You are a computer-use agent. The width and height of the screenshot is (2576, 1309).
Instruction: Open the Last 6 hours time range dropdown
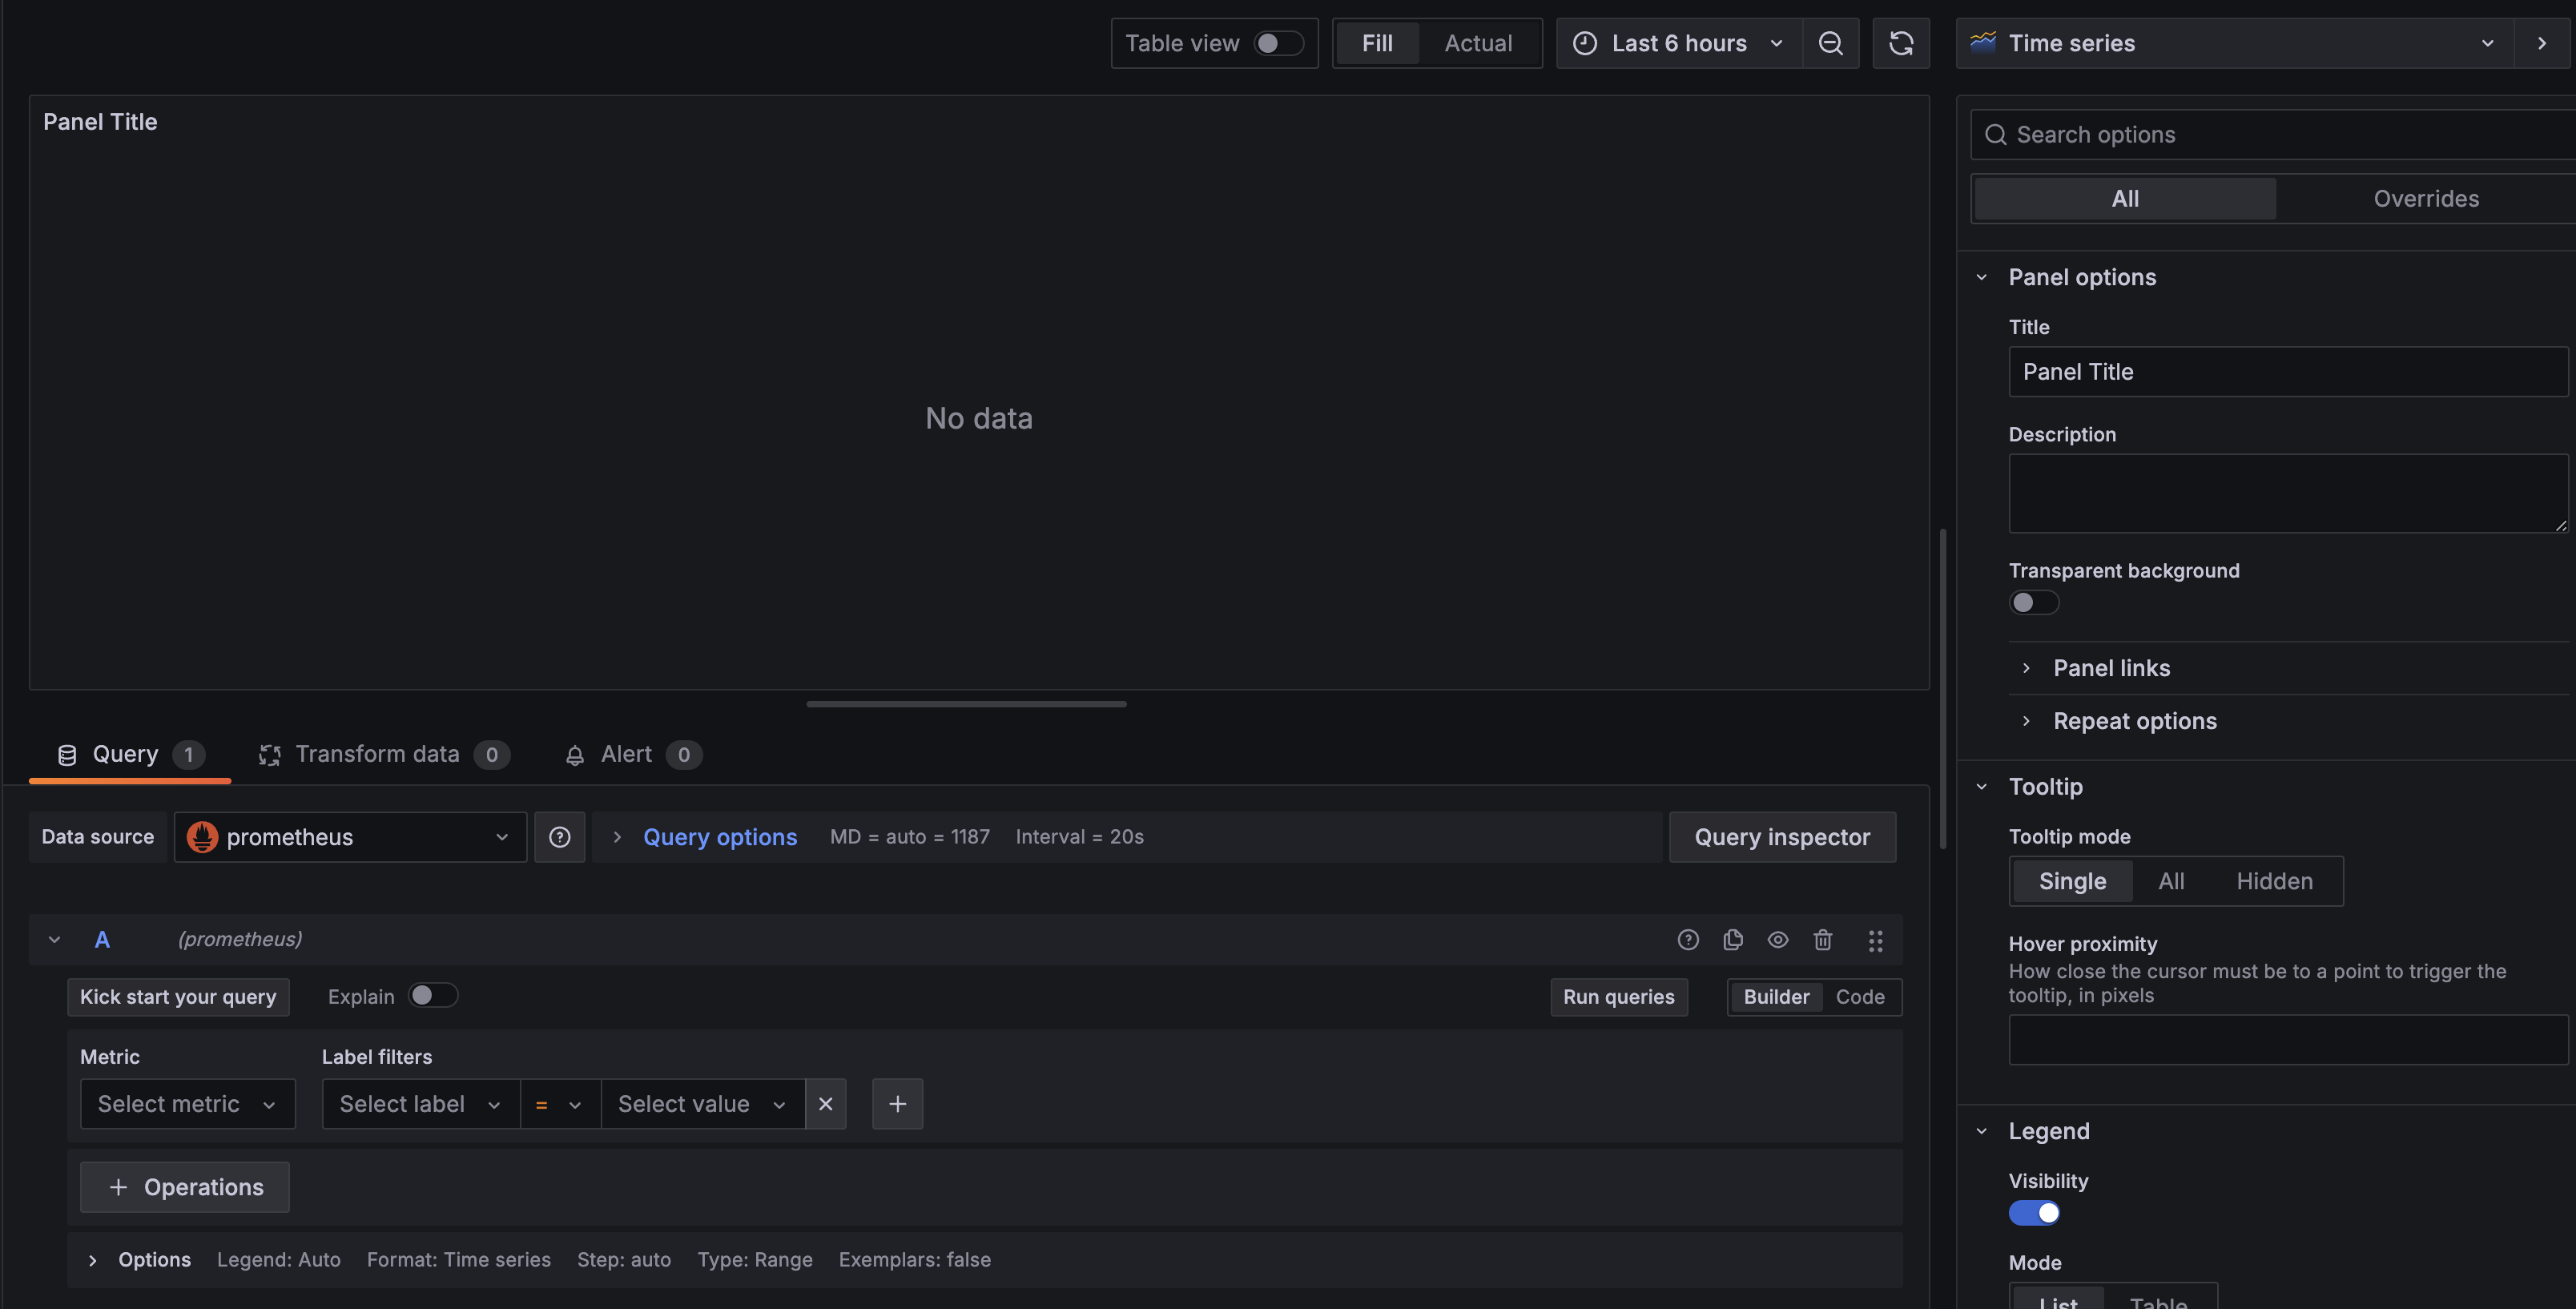[1679, 43]
